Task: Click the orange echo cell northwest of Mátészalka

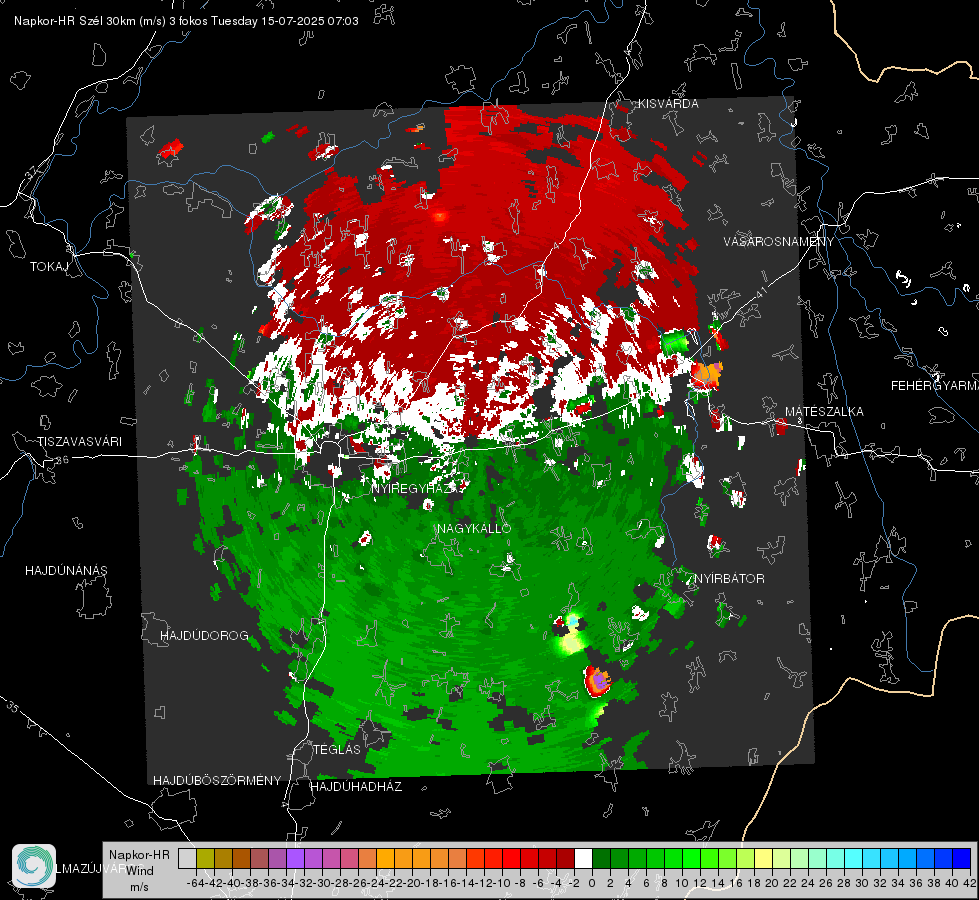Action: click(x=708, y=374)
